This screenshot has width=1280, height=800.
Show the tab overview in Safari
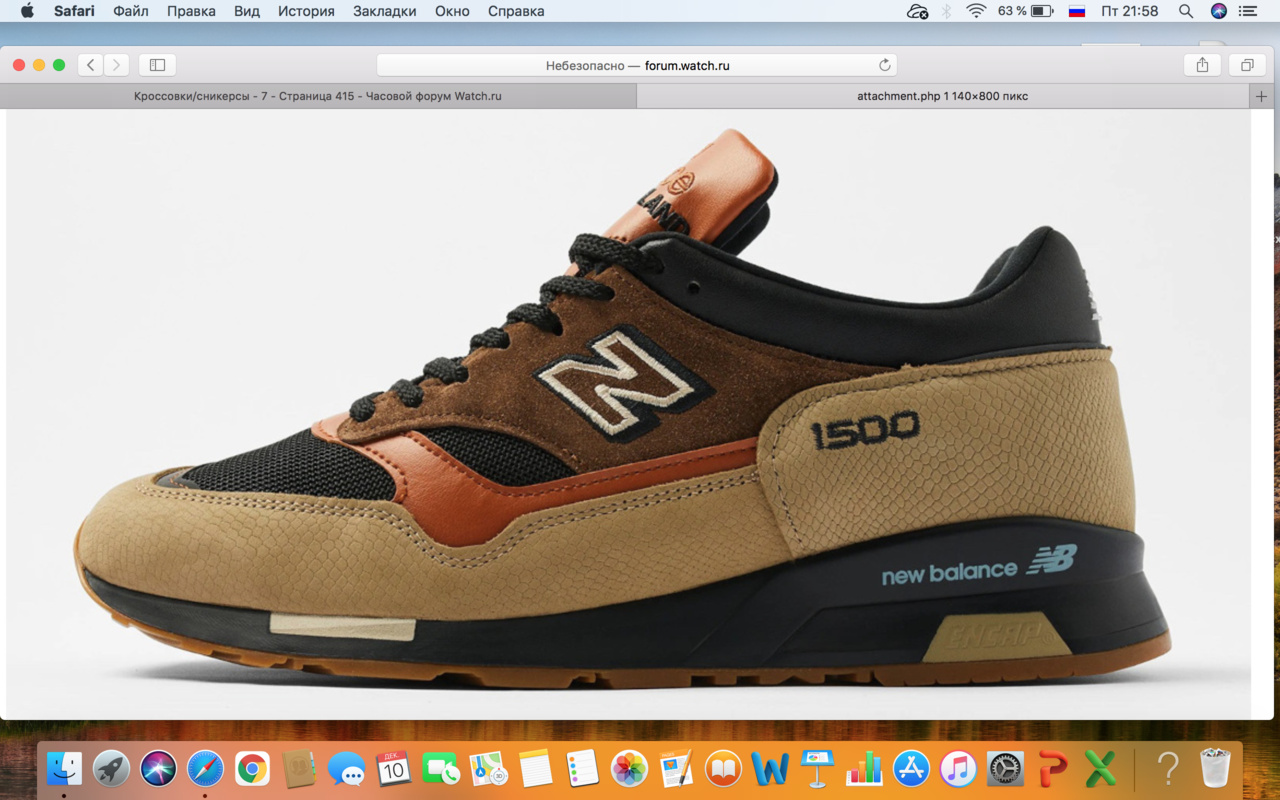pyautogui.click(x=1247, y=65)
